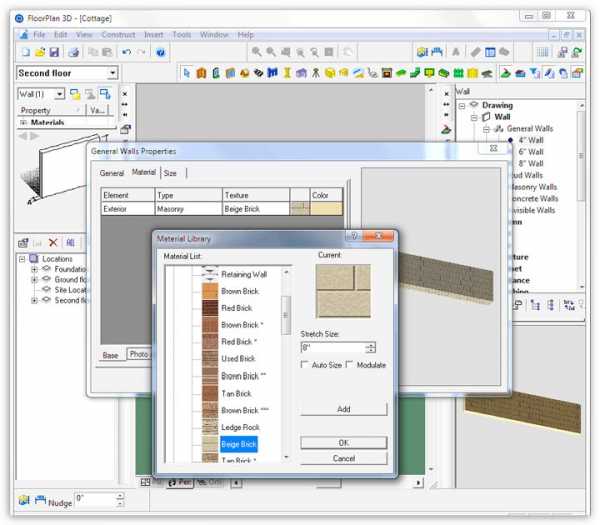The image size is (600, 525).
Task: Switch to the Size tab in Walls Properties
Action: 170,173
